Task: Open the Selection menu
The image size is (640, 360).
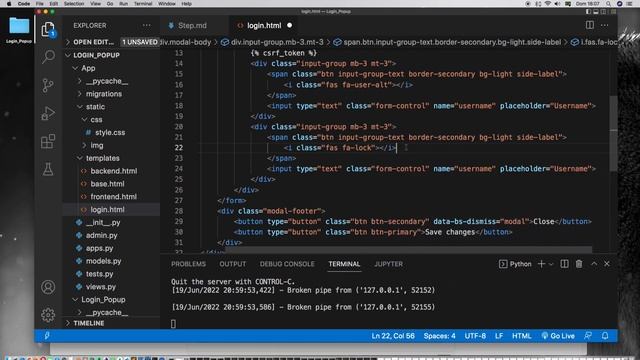Action: pos(74,4)
